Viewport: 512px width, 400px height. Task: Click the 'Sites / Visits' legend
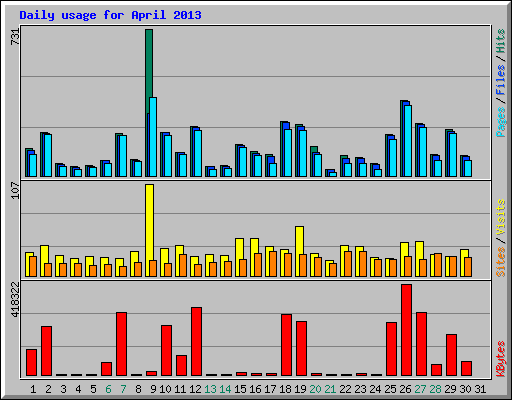(500, 238)
